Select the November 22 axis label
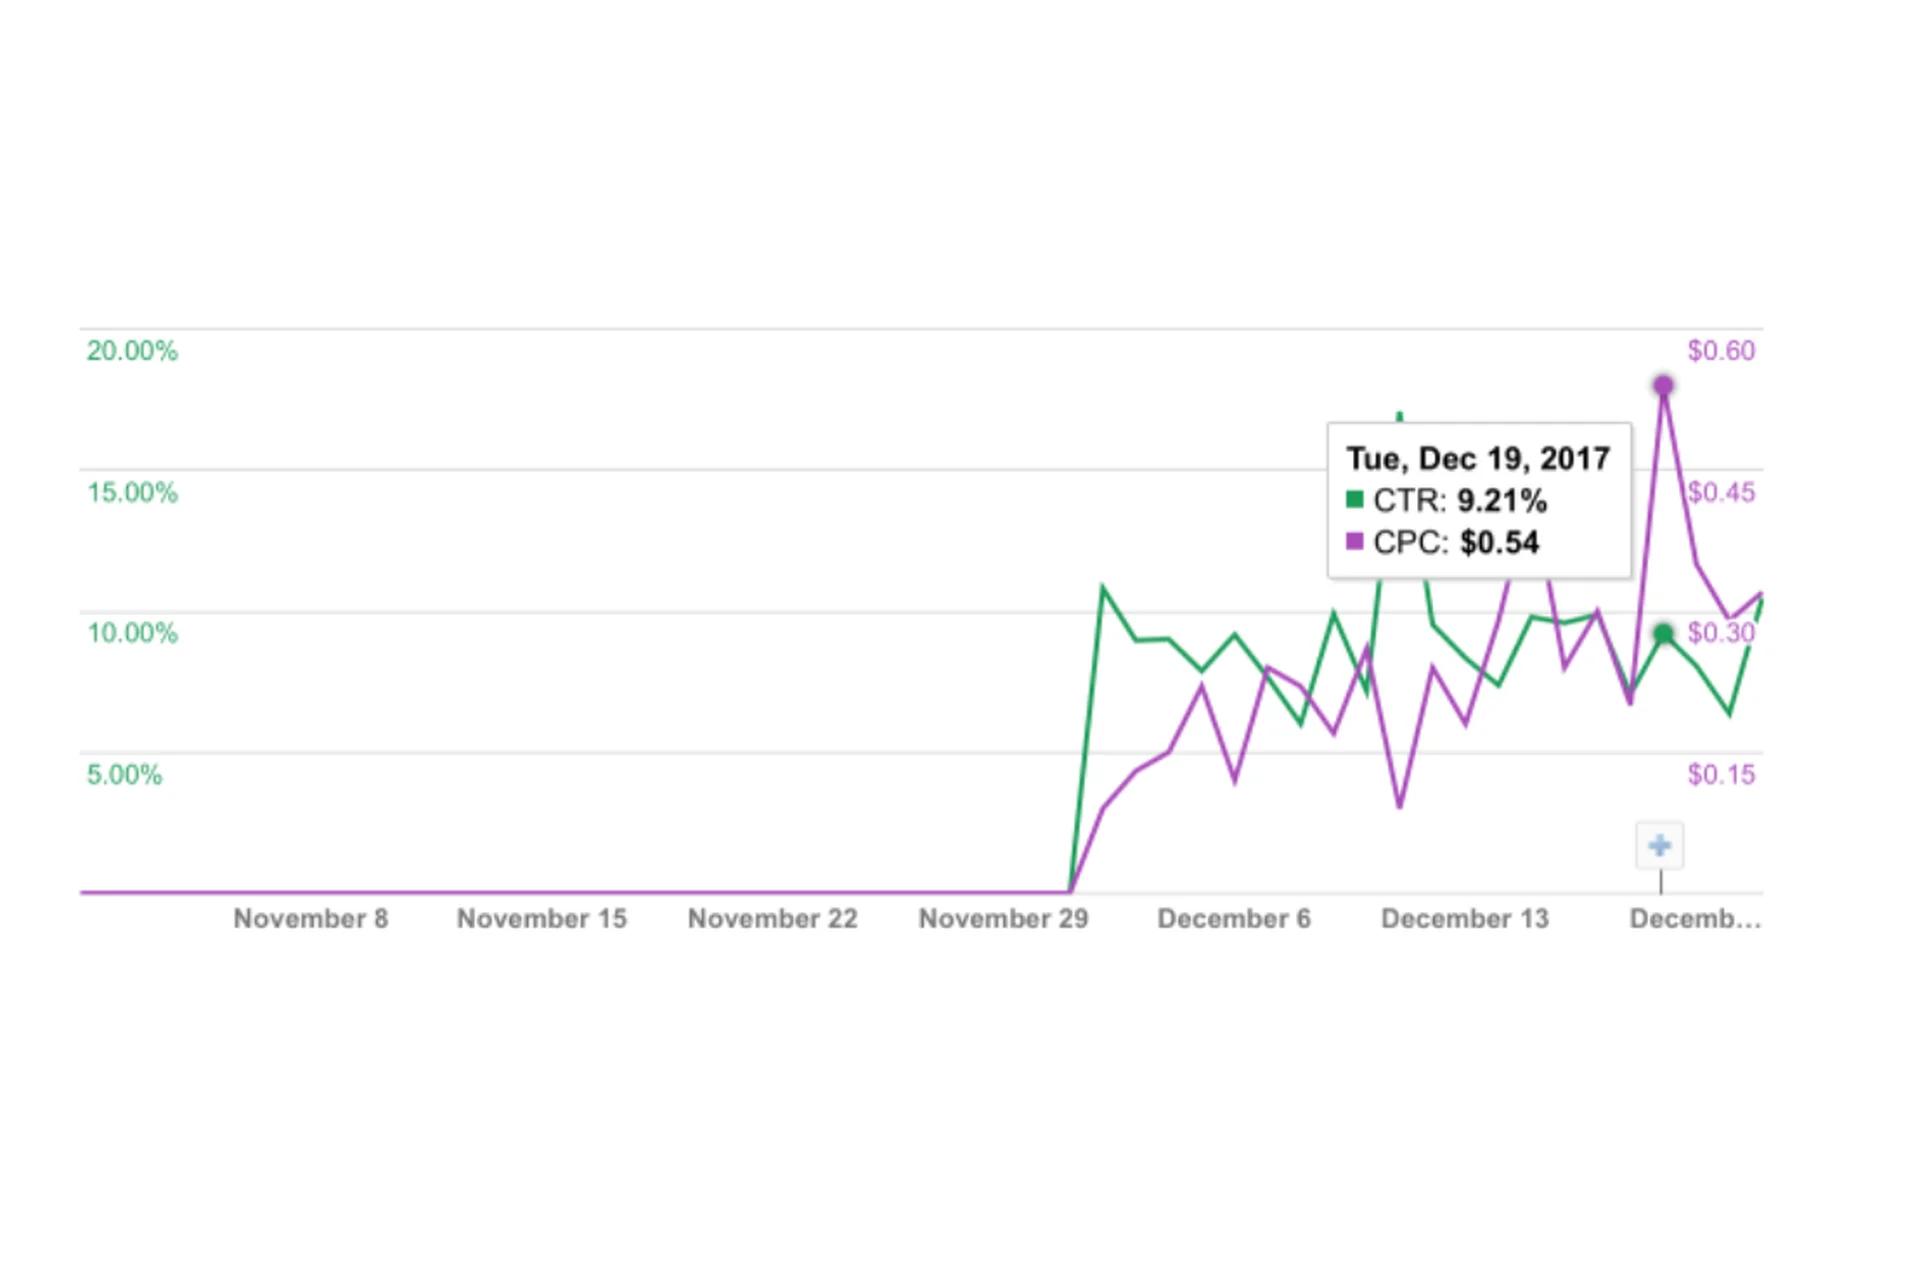The image size is (1920, 1280). point(772,919)
